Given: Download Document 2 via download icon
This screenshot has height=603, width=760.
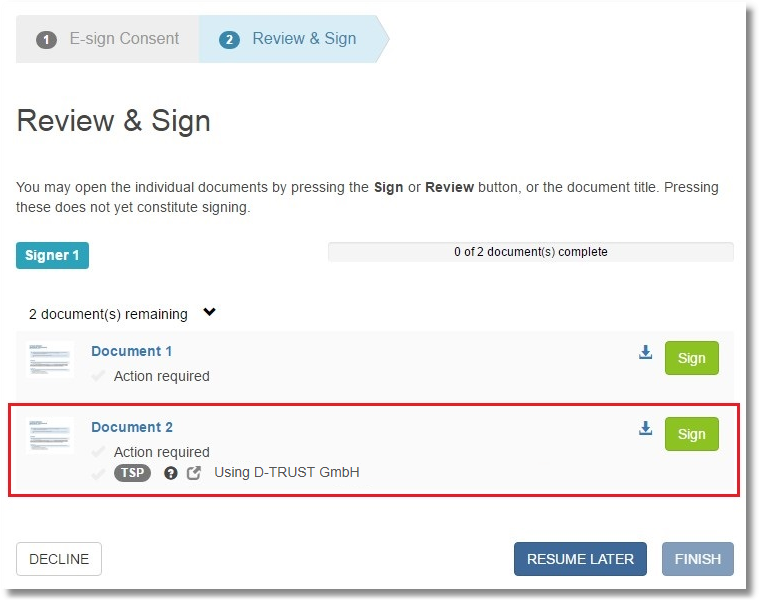Looking at the screenshot, I should click(645, 428).
